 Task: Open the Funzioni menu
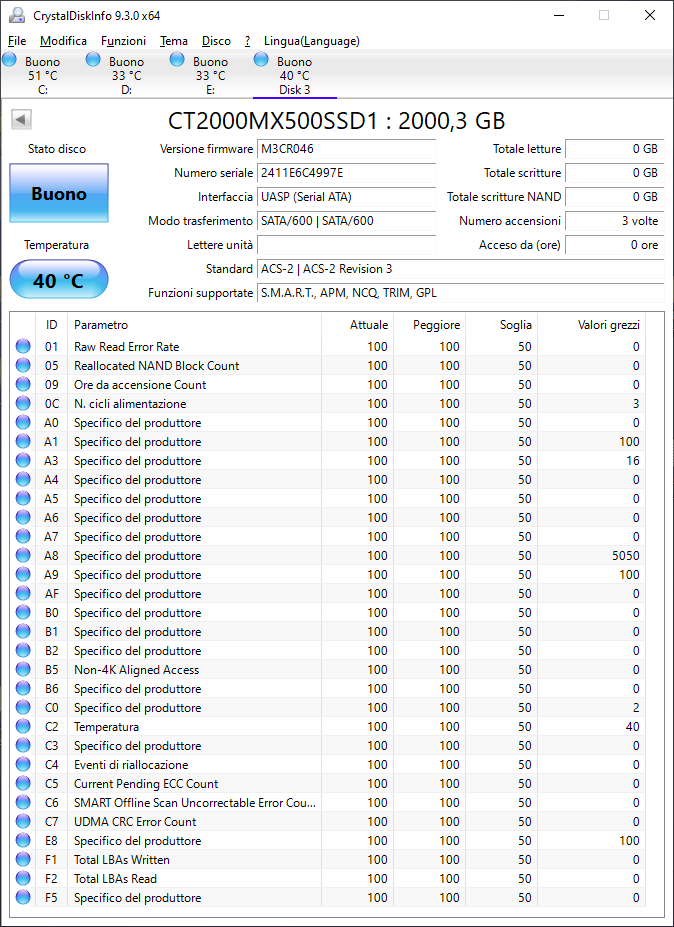point(123,41)
